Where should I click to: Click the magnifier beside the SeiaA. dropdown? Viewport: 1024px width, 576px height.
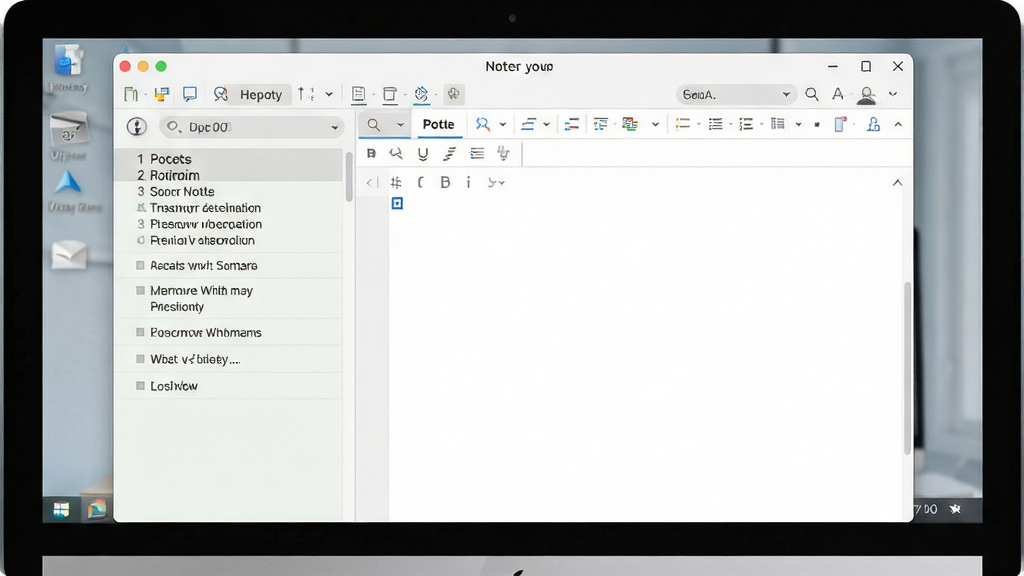coord(812,95)
